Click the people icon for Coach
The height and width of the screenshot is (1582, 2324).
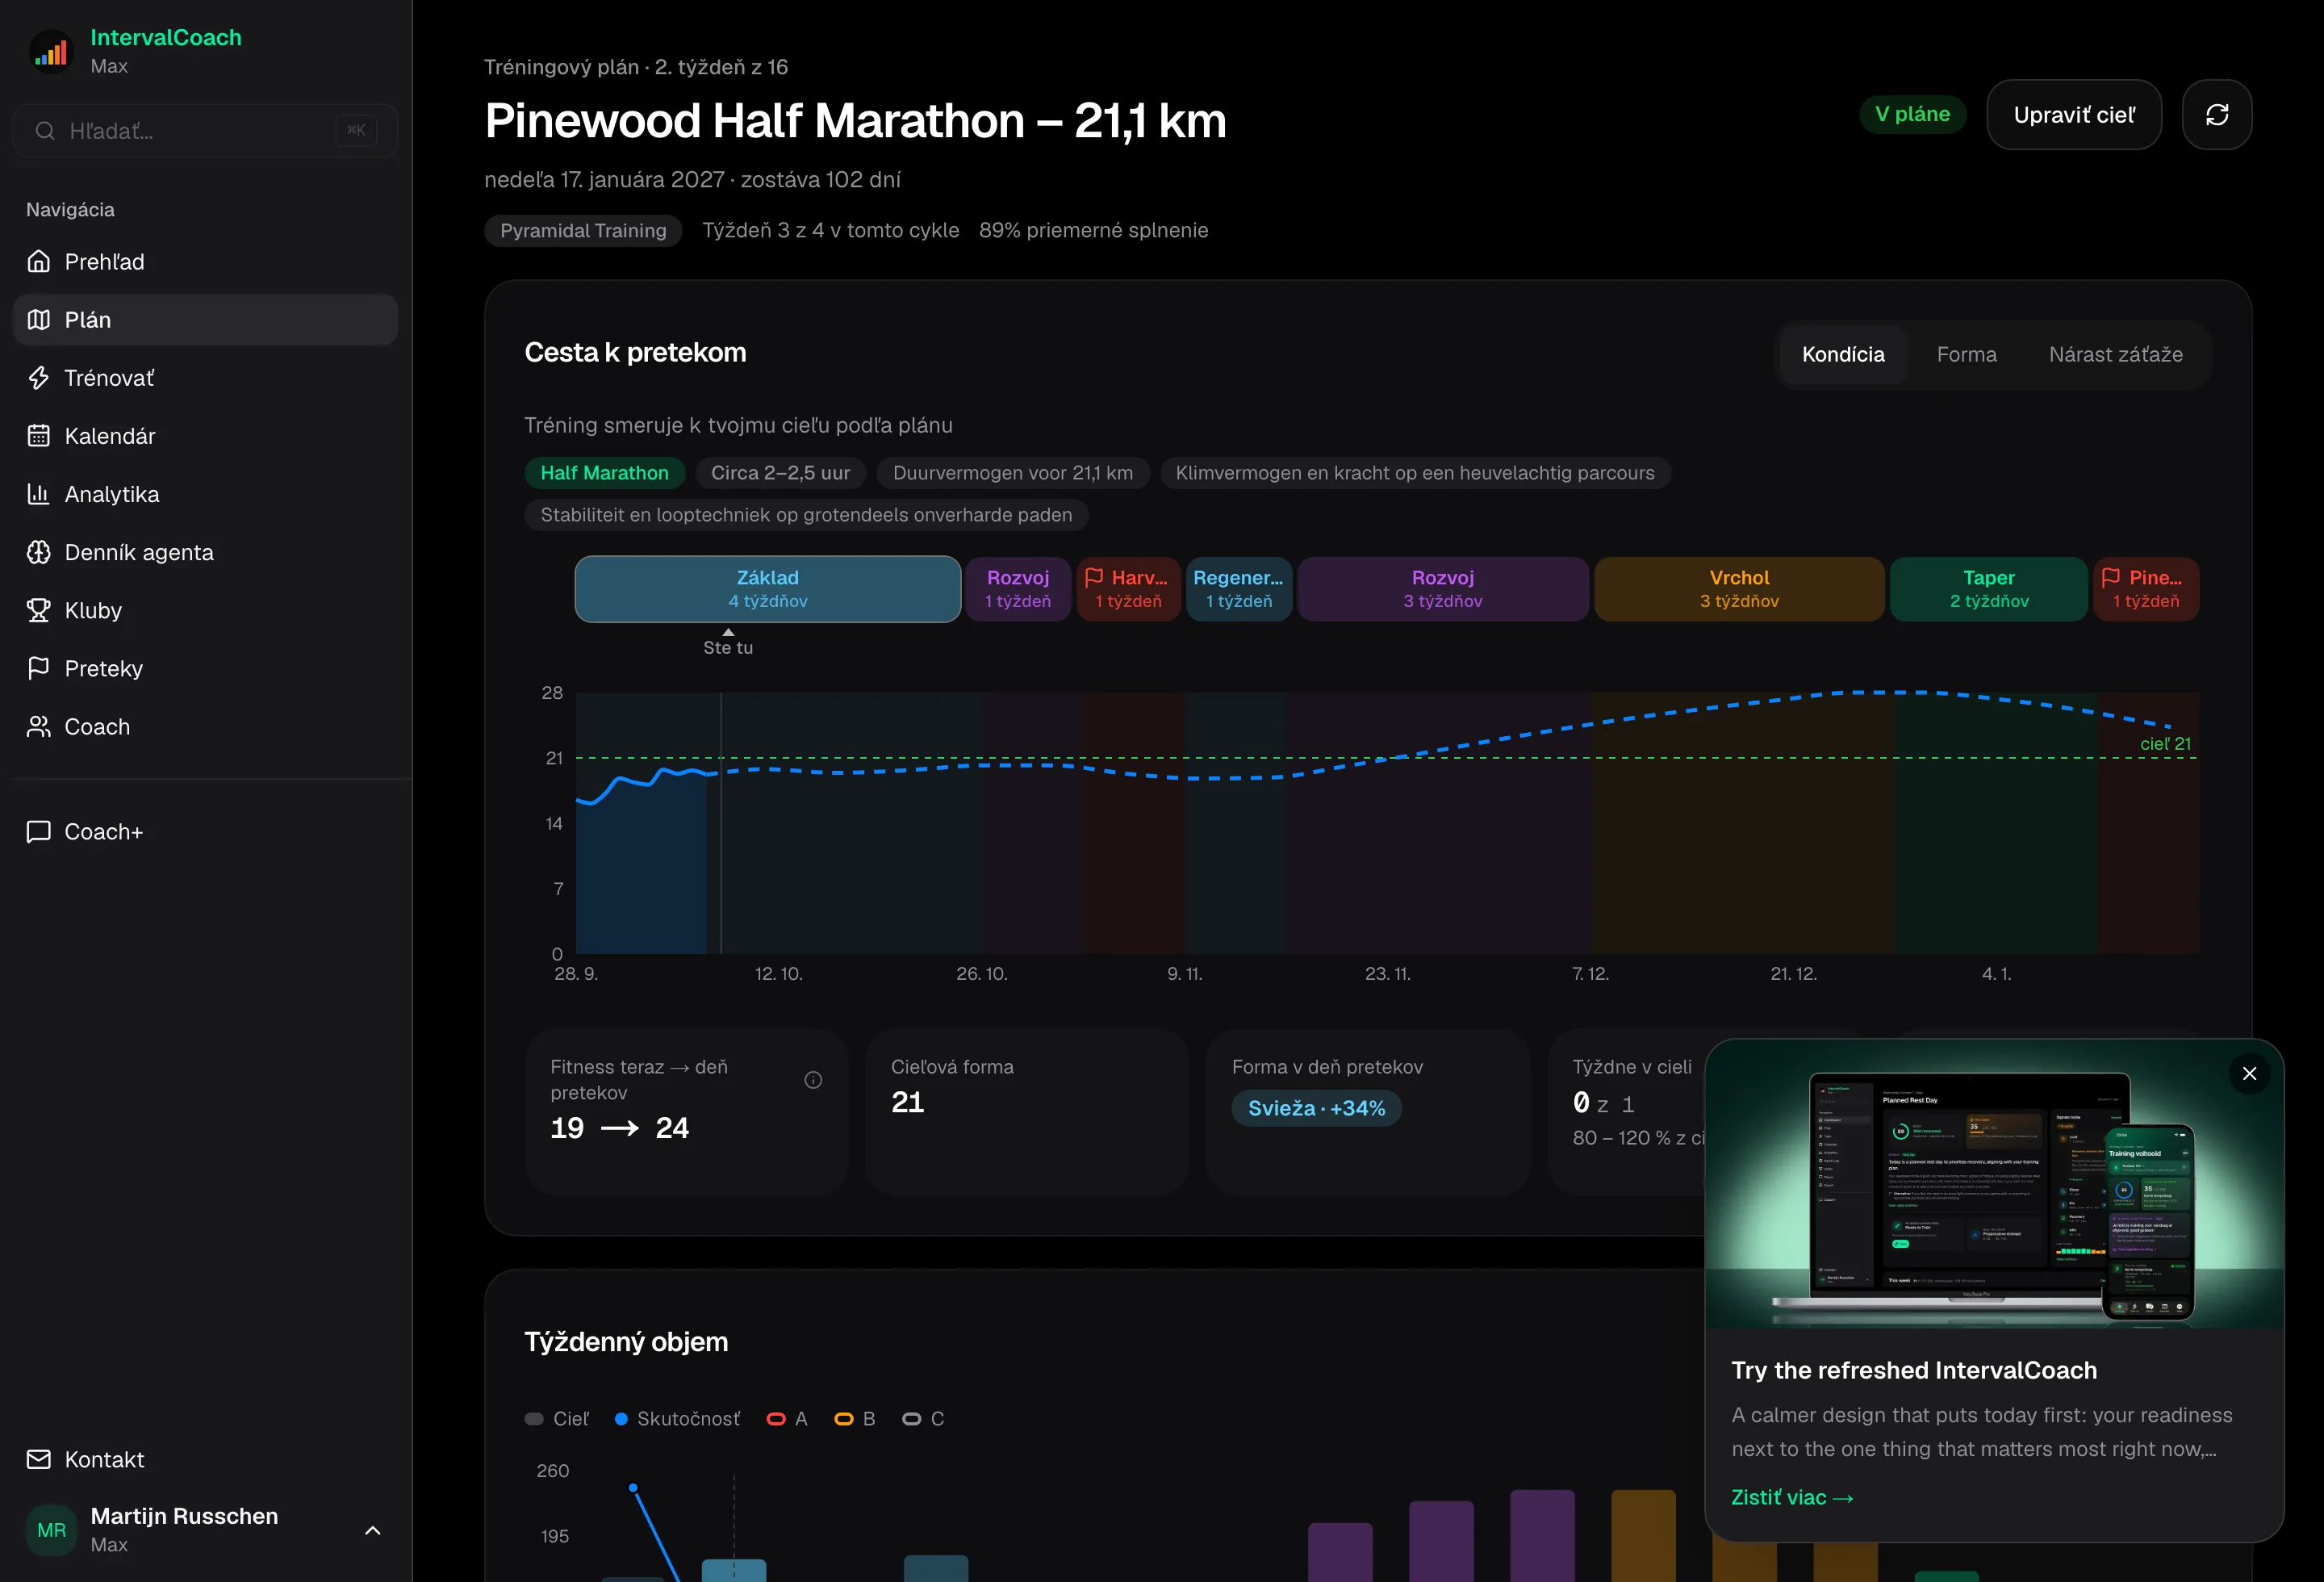point(39,726)
